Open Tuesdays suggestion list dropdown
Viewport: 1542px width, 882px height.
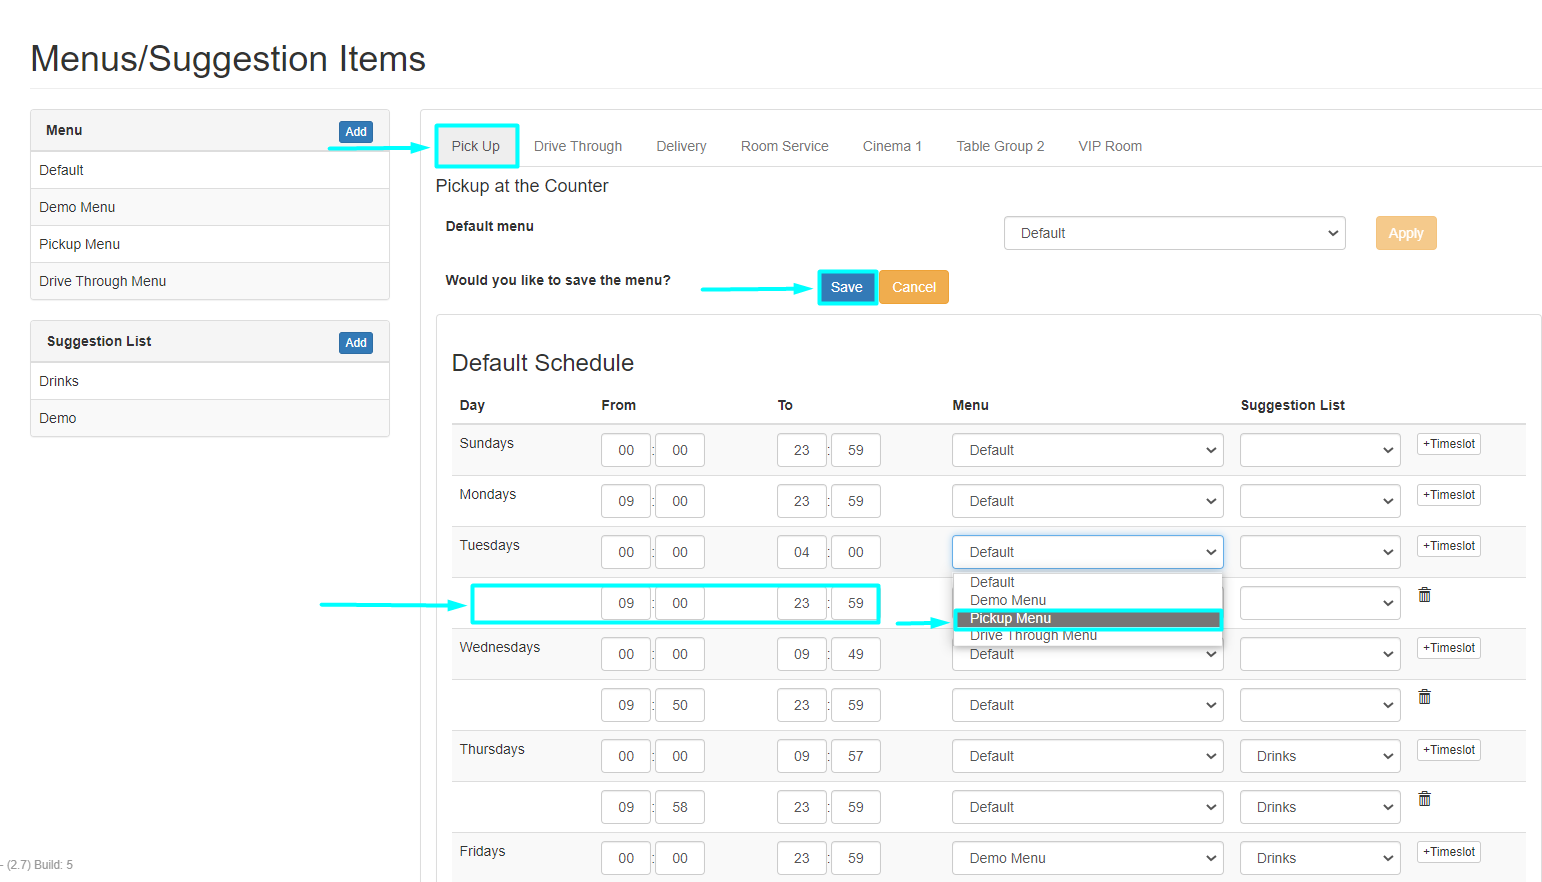(x=1320, y=552)
